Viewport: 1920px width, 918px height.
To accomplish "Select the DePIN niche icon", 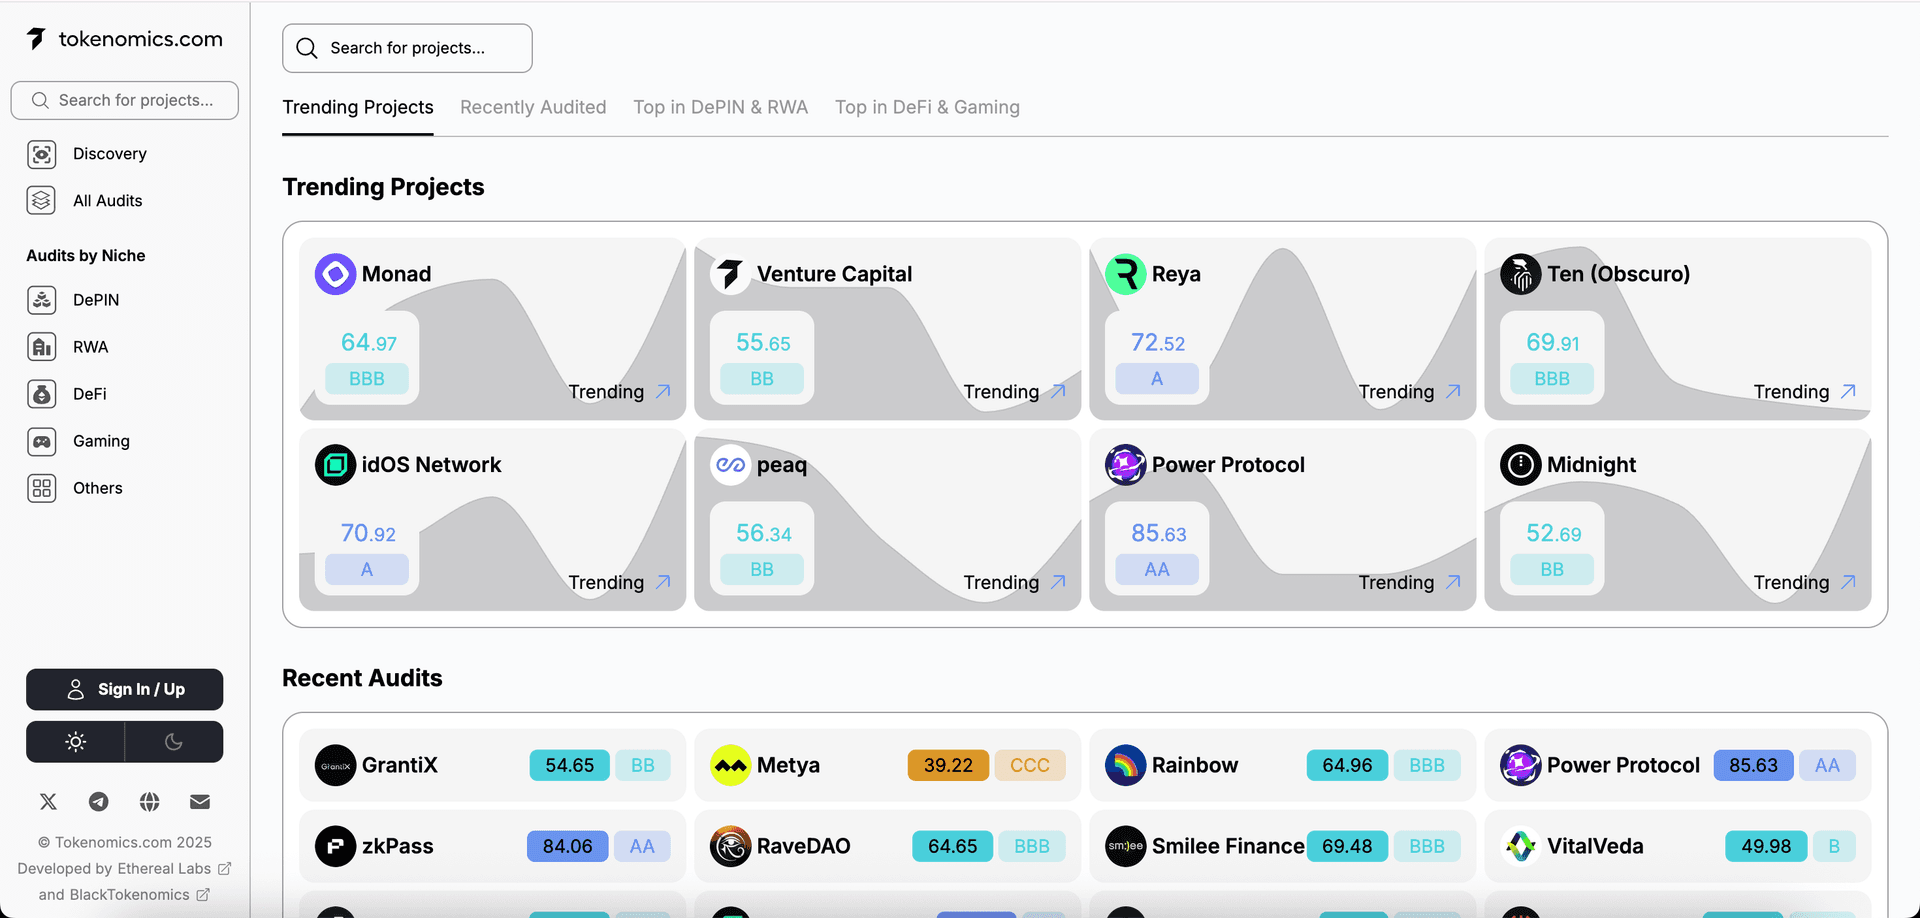I will tap(41, 300).
